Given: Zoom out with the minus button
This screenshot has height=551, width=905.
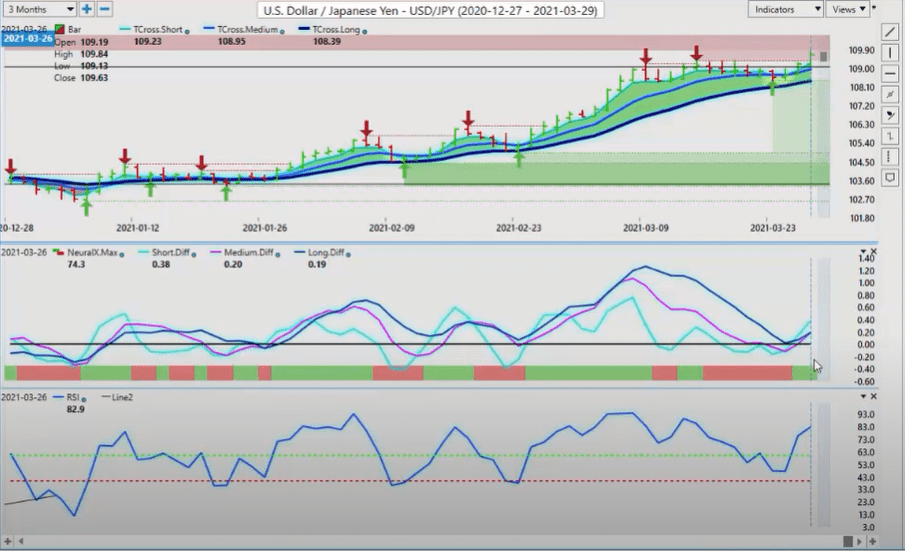Looking at the screenshot, I should [104, 9].
